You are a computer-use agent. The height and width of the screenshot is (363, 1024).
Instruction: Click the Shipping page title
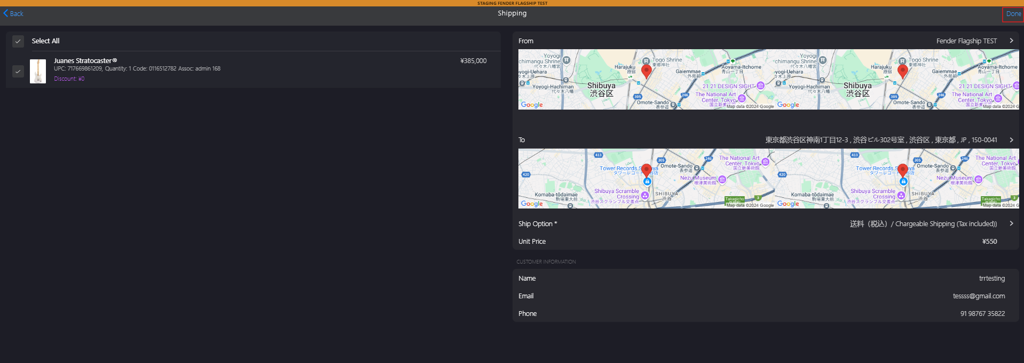(512, 14)
